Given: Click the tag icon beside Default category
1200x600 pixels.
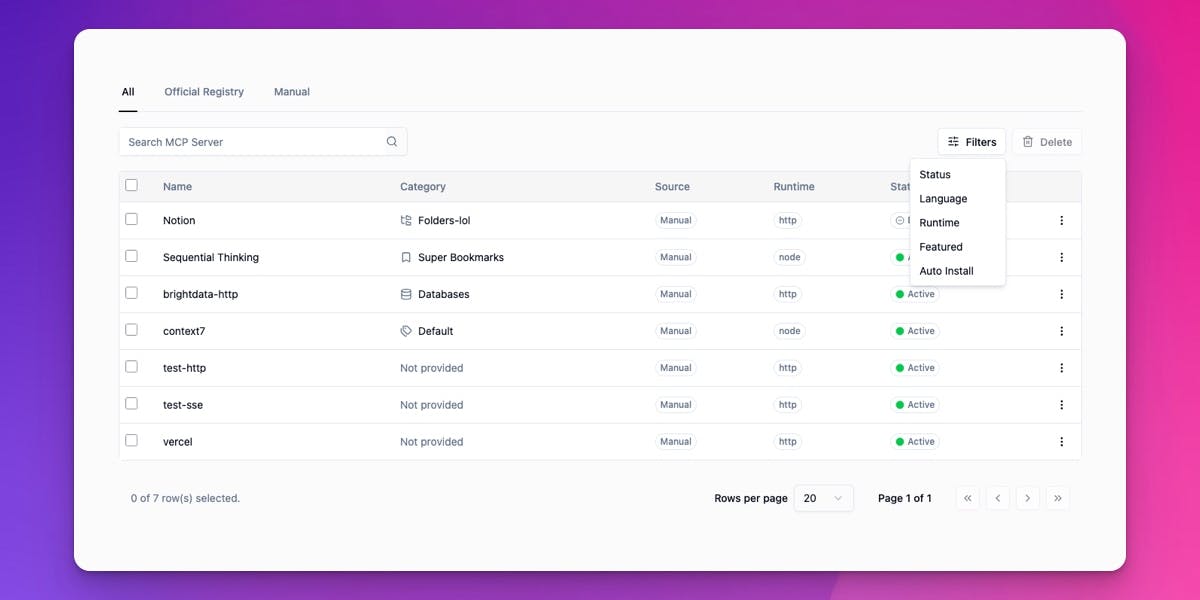Looking at the screenshot, I should 405,331.
